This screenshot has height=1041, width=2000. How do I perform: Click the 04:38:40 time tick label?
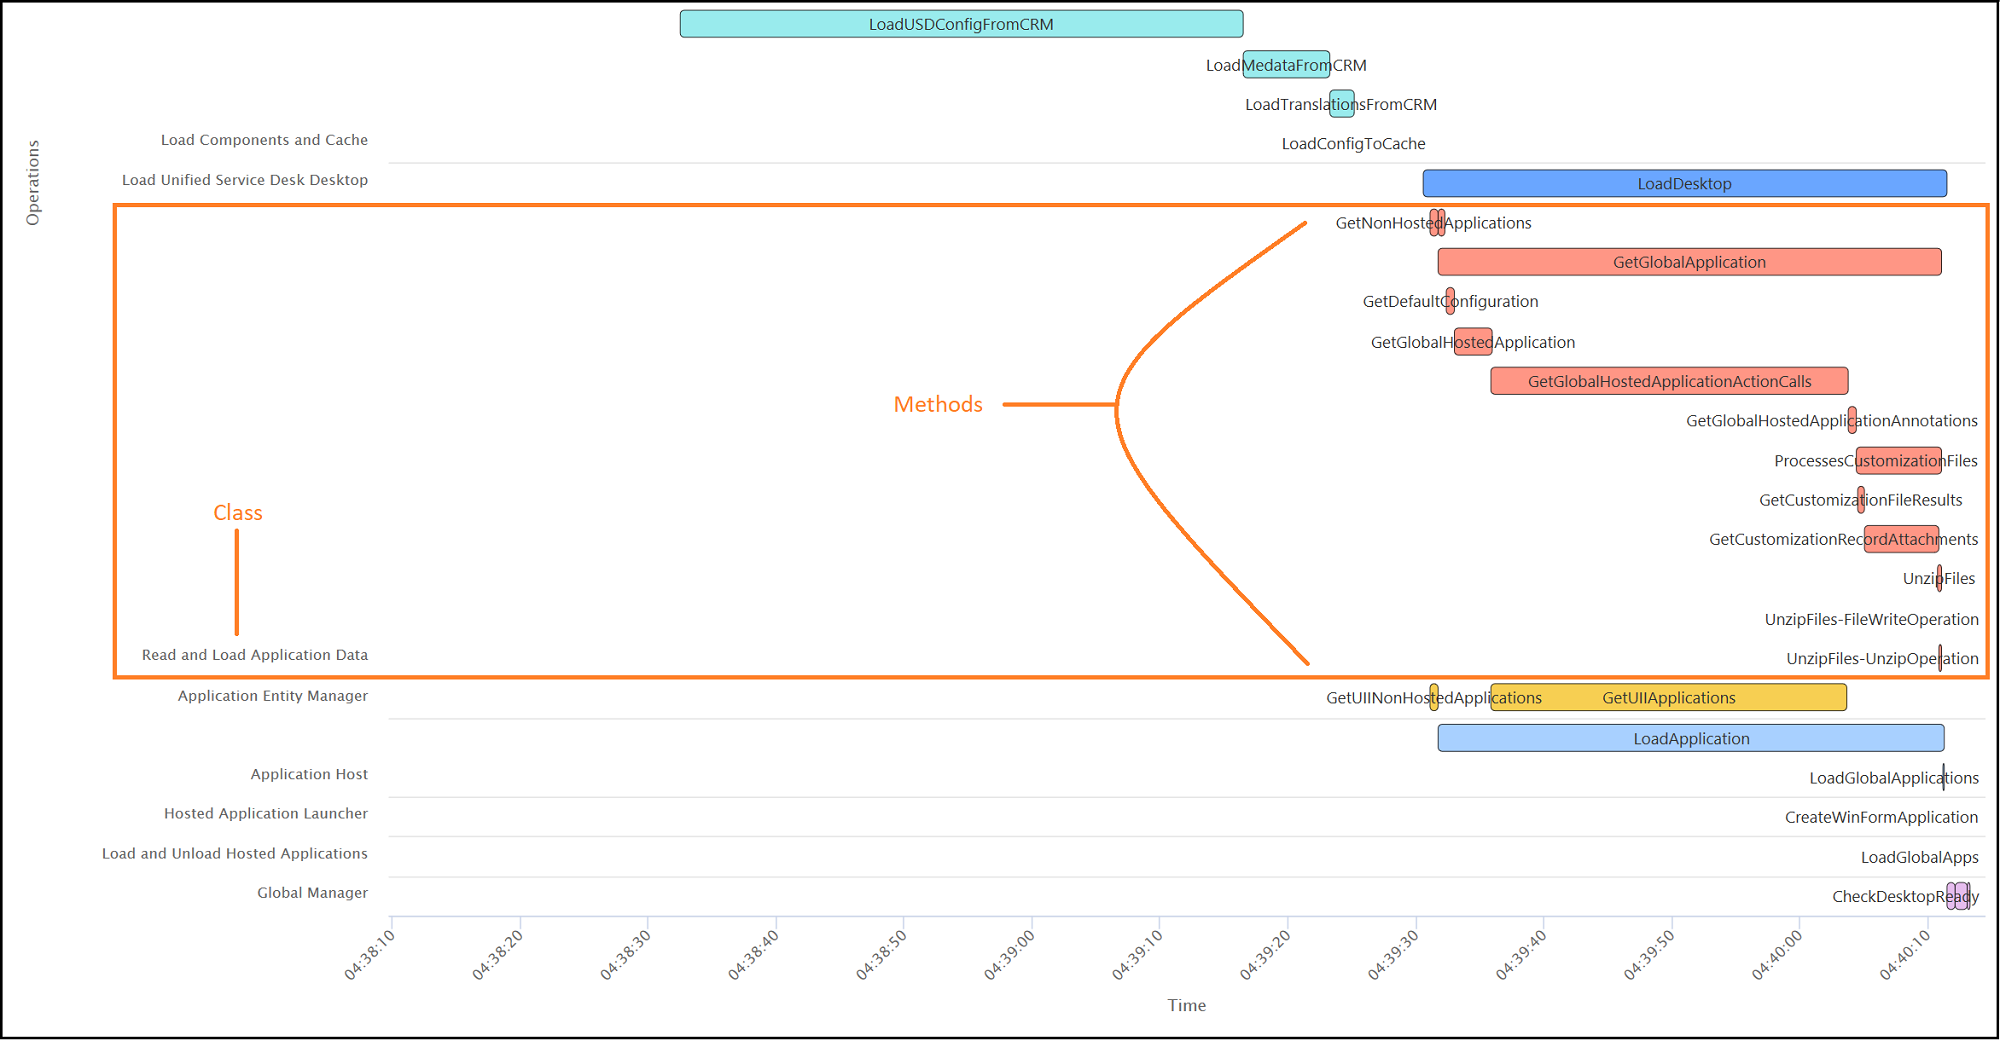point(754,955)
